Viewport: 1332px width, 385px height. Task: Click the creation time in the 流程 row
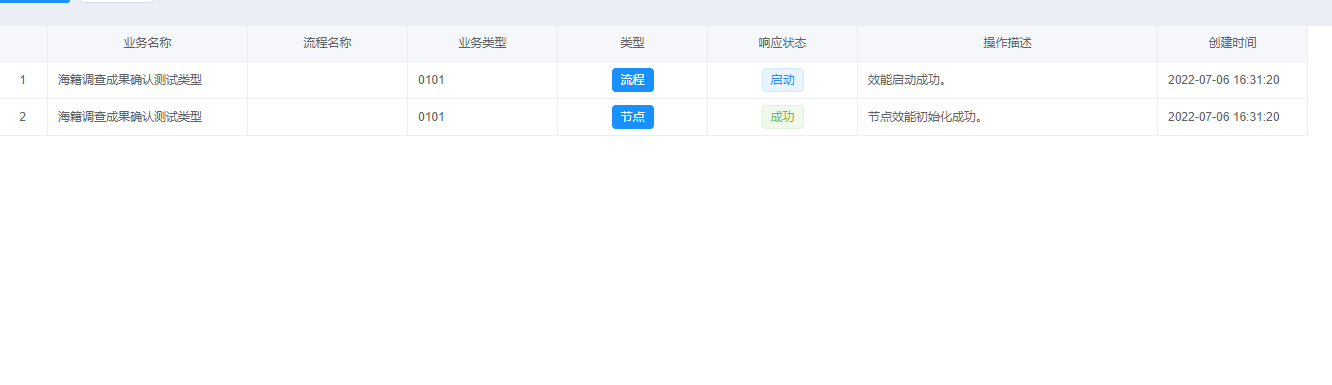click(x=1224, y=80)
